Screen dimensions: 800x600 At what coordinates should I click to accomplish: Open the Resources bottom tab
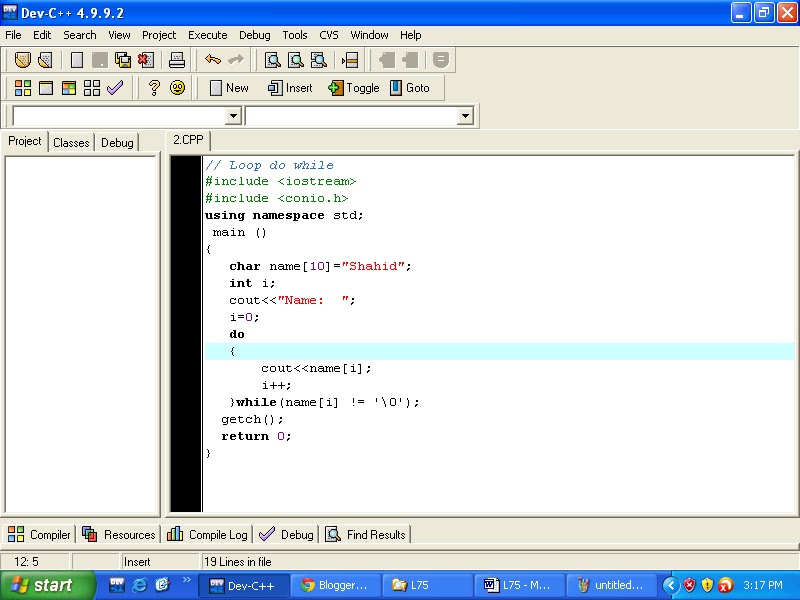(x=118, y=534)
